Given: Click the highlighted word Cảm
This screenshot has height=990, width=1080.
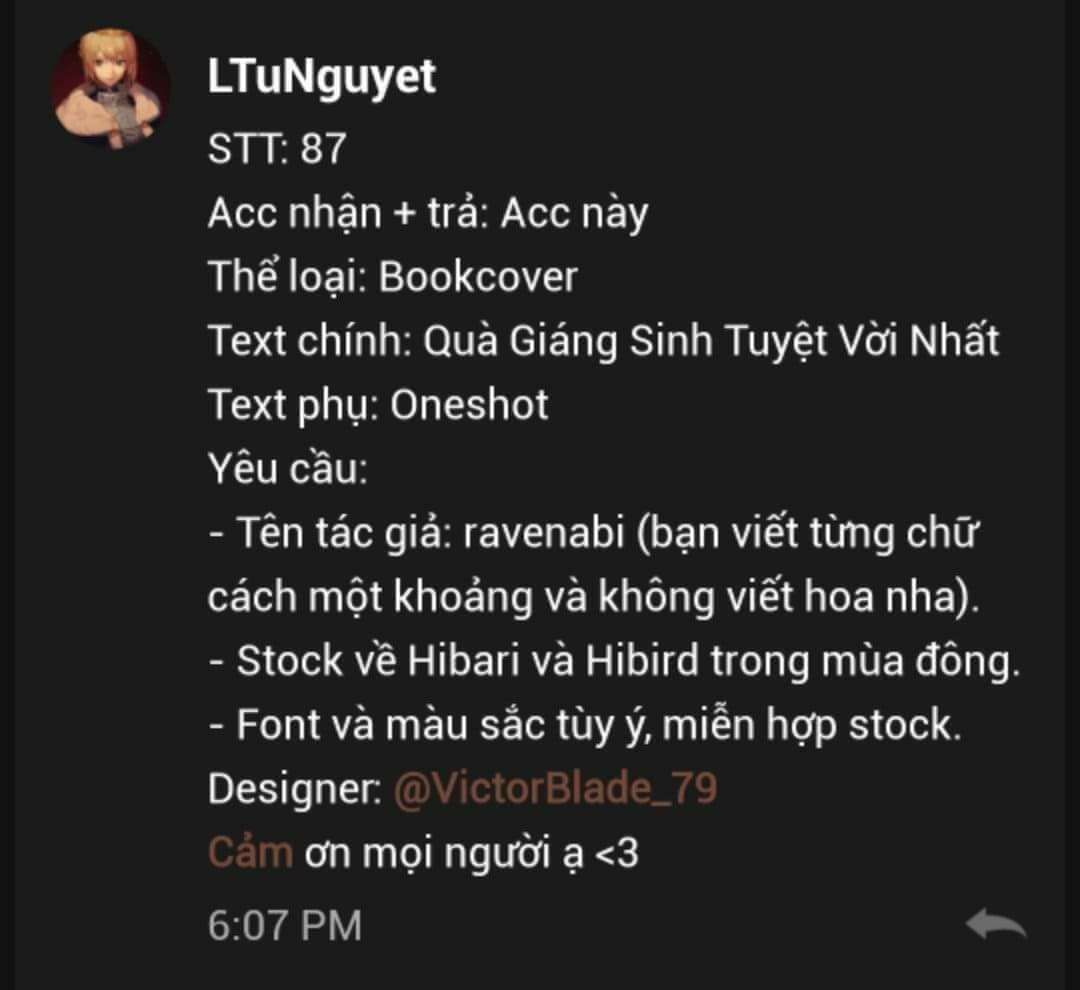Looking at the screenshot, I should tap(250, 852).
